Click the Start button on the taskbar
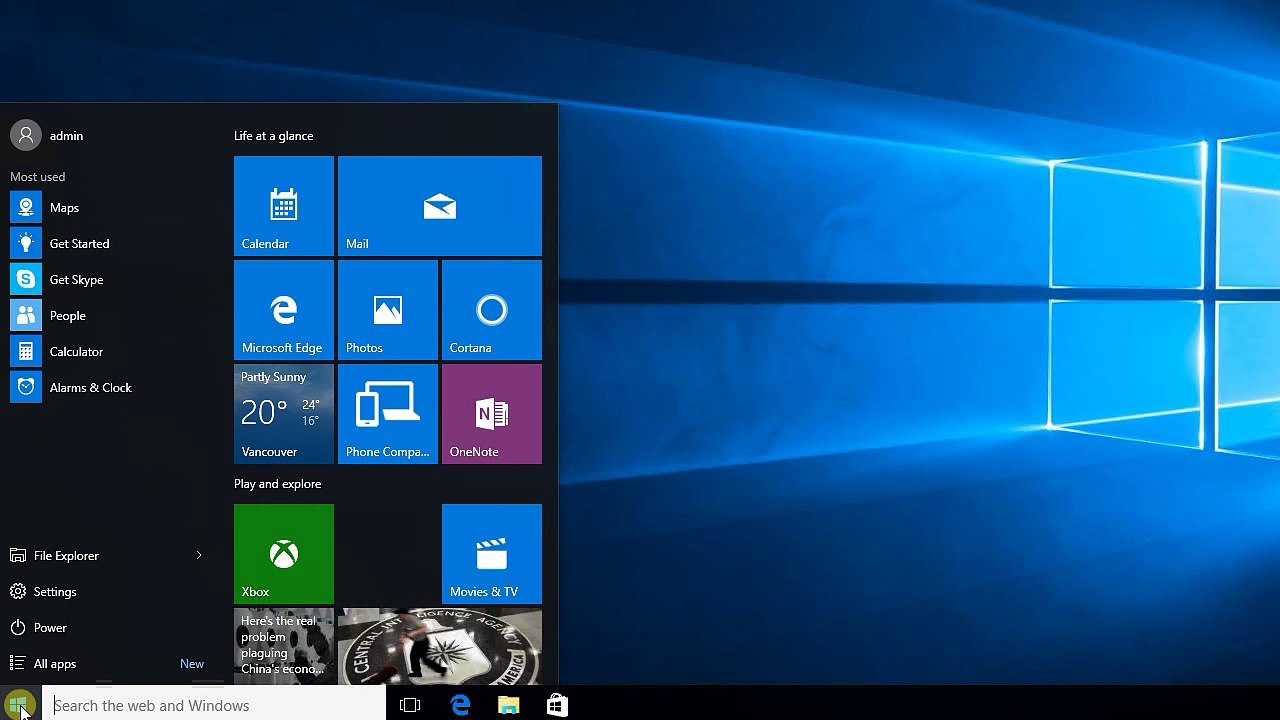 pos(20,705)
